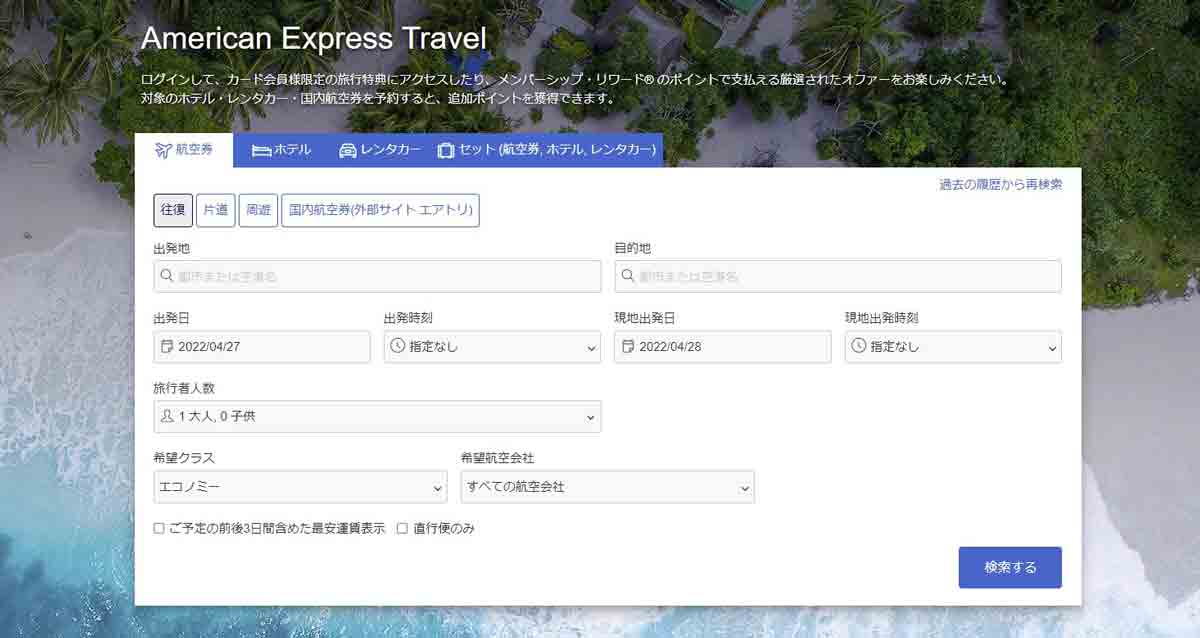Click the clock icon in the 現地出発時刻 field

coord(858,347)
